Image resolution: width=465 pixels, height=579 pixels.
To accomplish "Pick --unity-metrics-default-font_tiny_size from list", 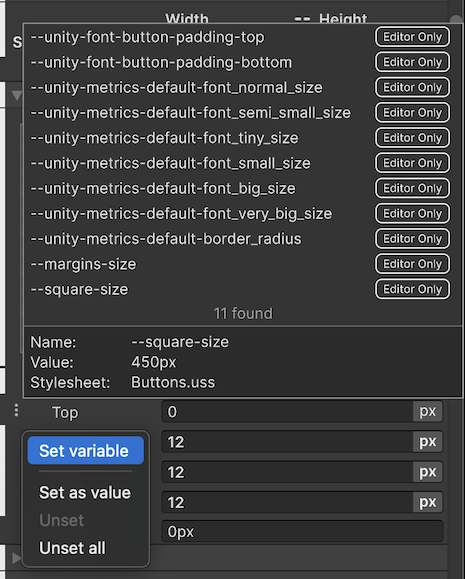I will [x=242, y=138].
